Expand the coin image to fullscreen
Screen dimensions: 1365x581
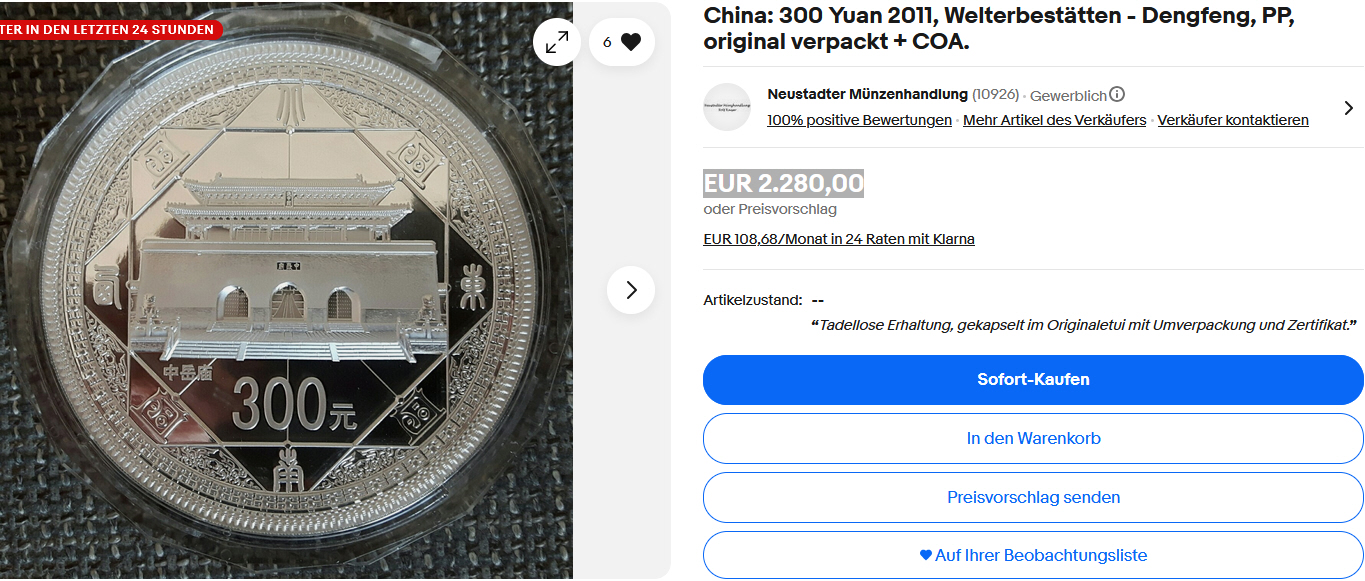point(557,42)
